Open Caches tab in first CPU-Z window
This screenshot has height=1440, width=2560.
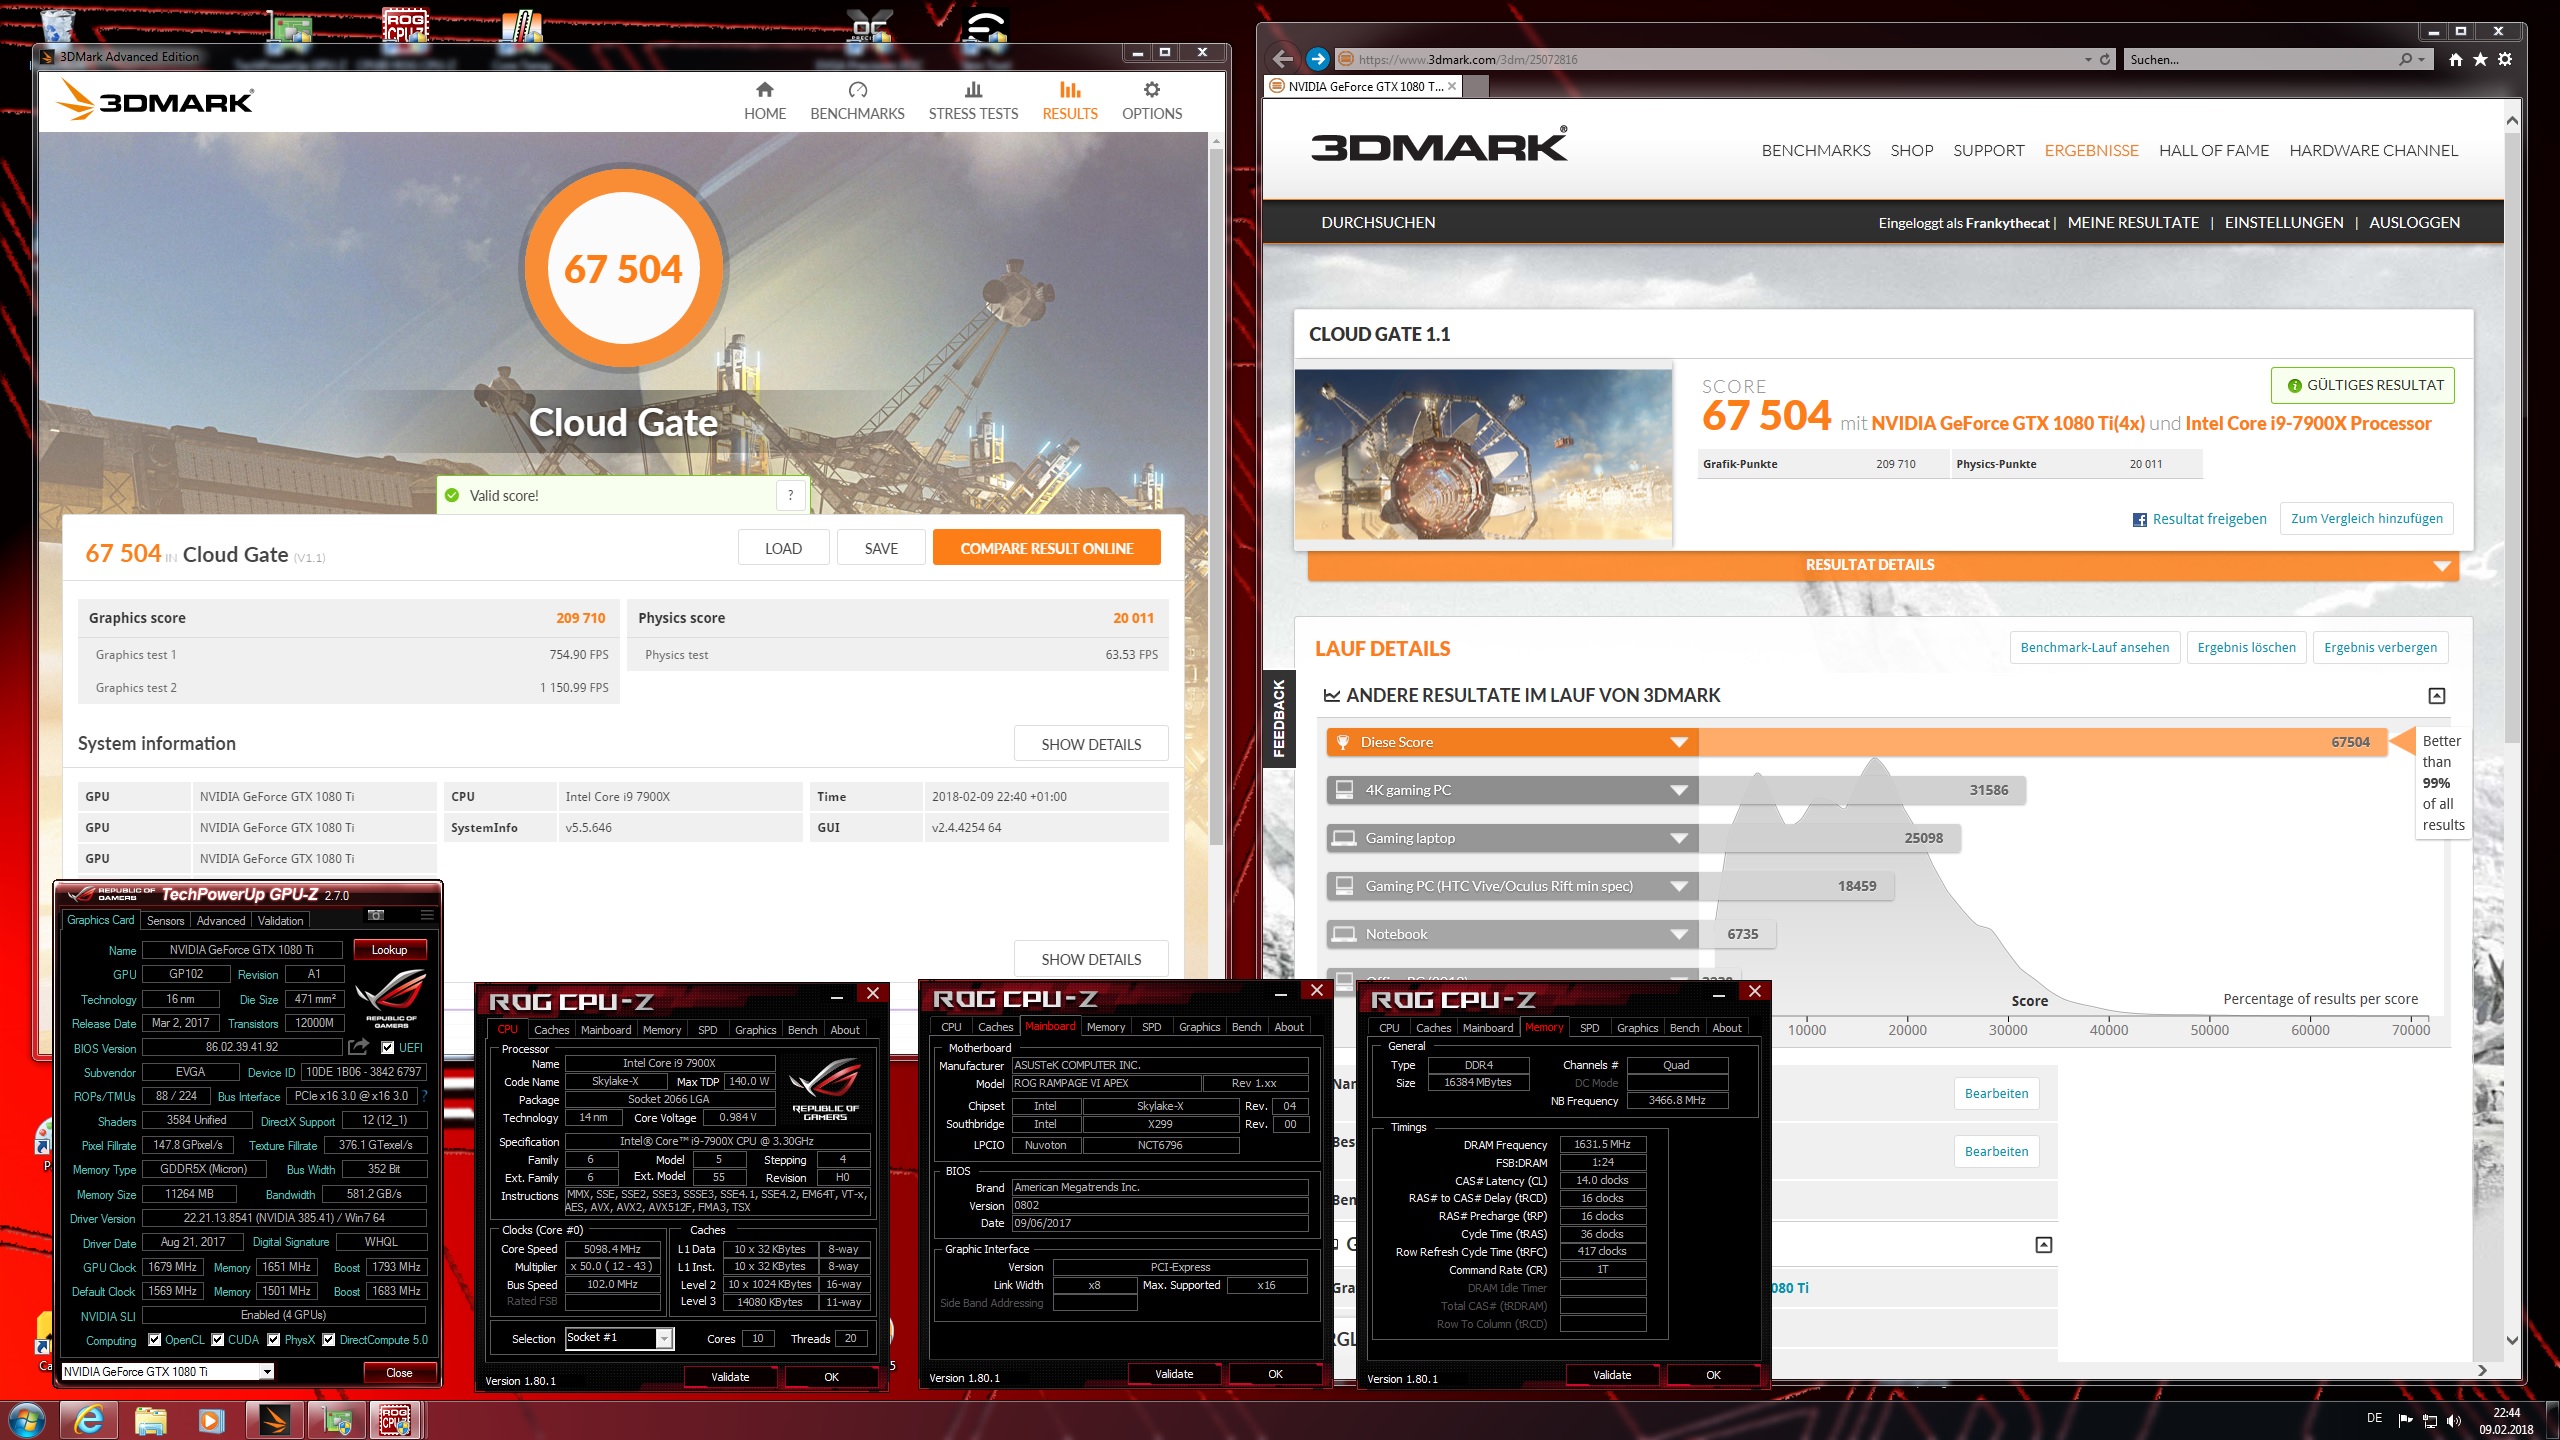point(551,1030)
